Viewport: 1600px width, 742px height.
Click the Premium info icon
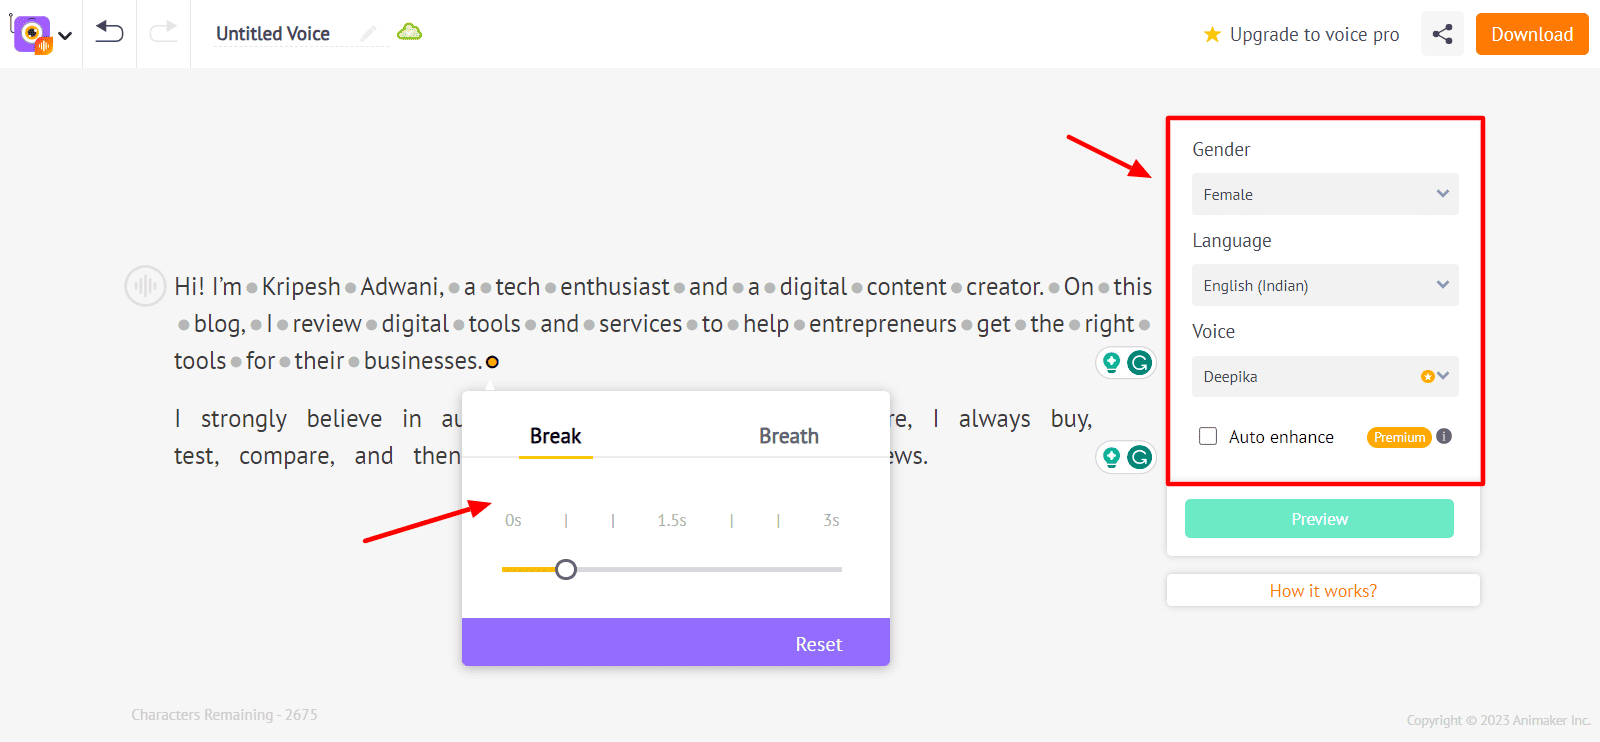click(1444, 436)
